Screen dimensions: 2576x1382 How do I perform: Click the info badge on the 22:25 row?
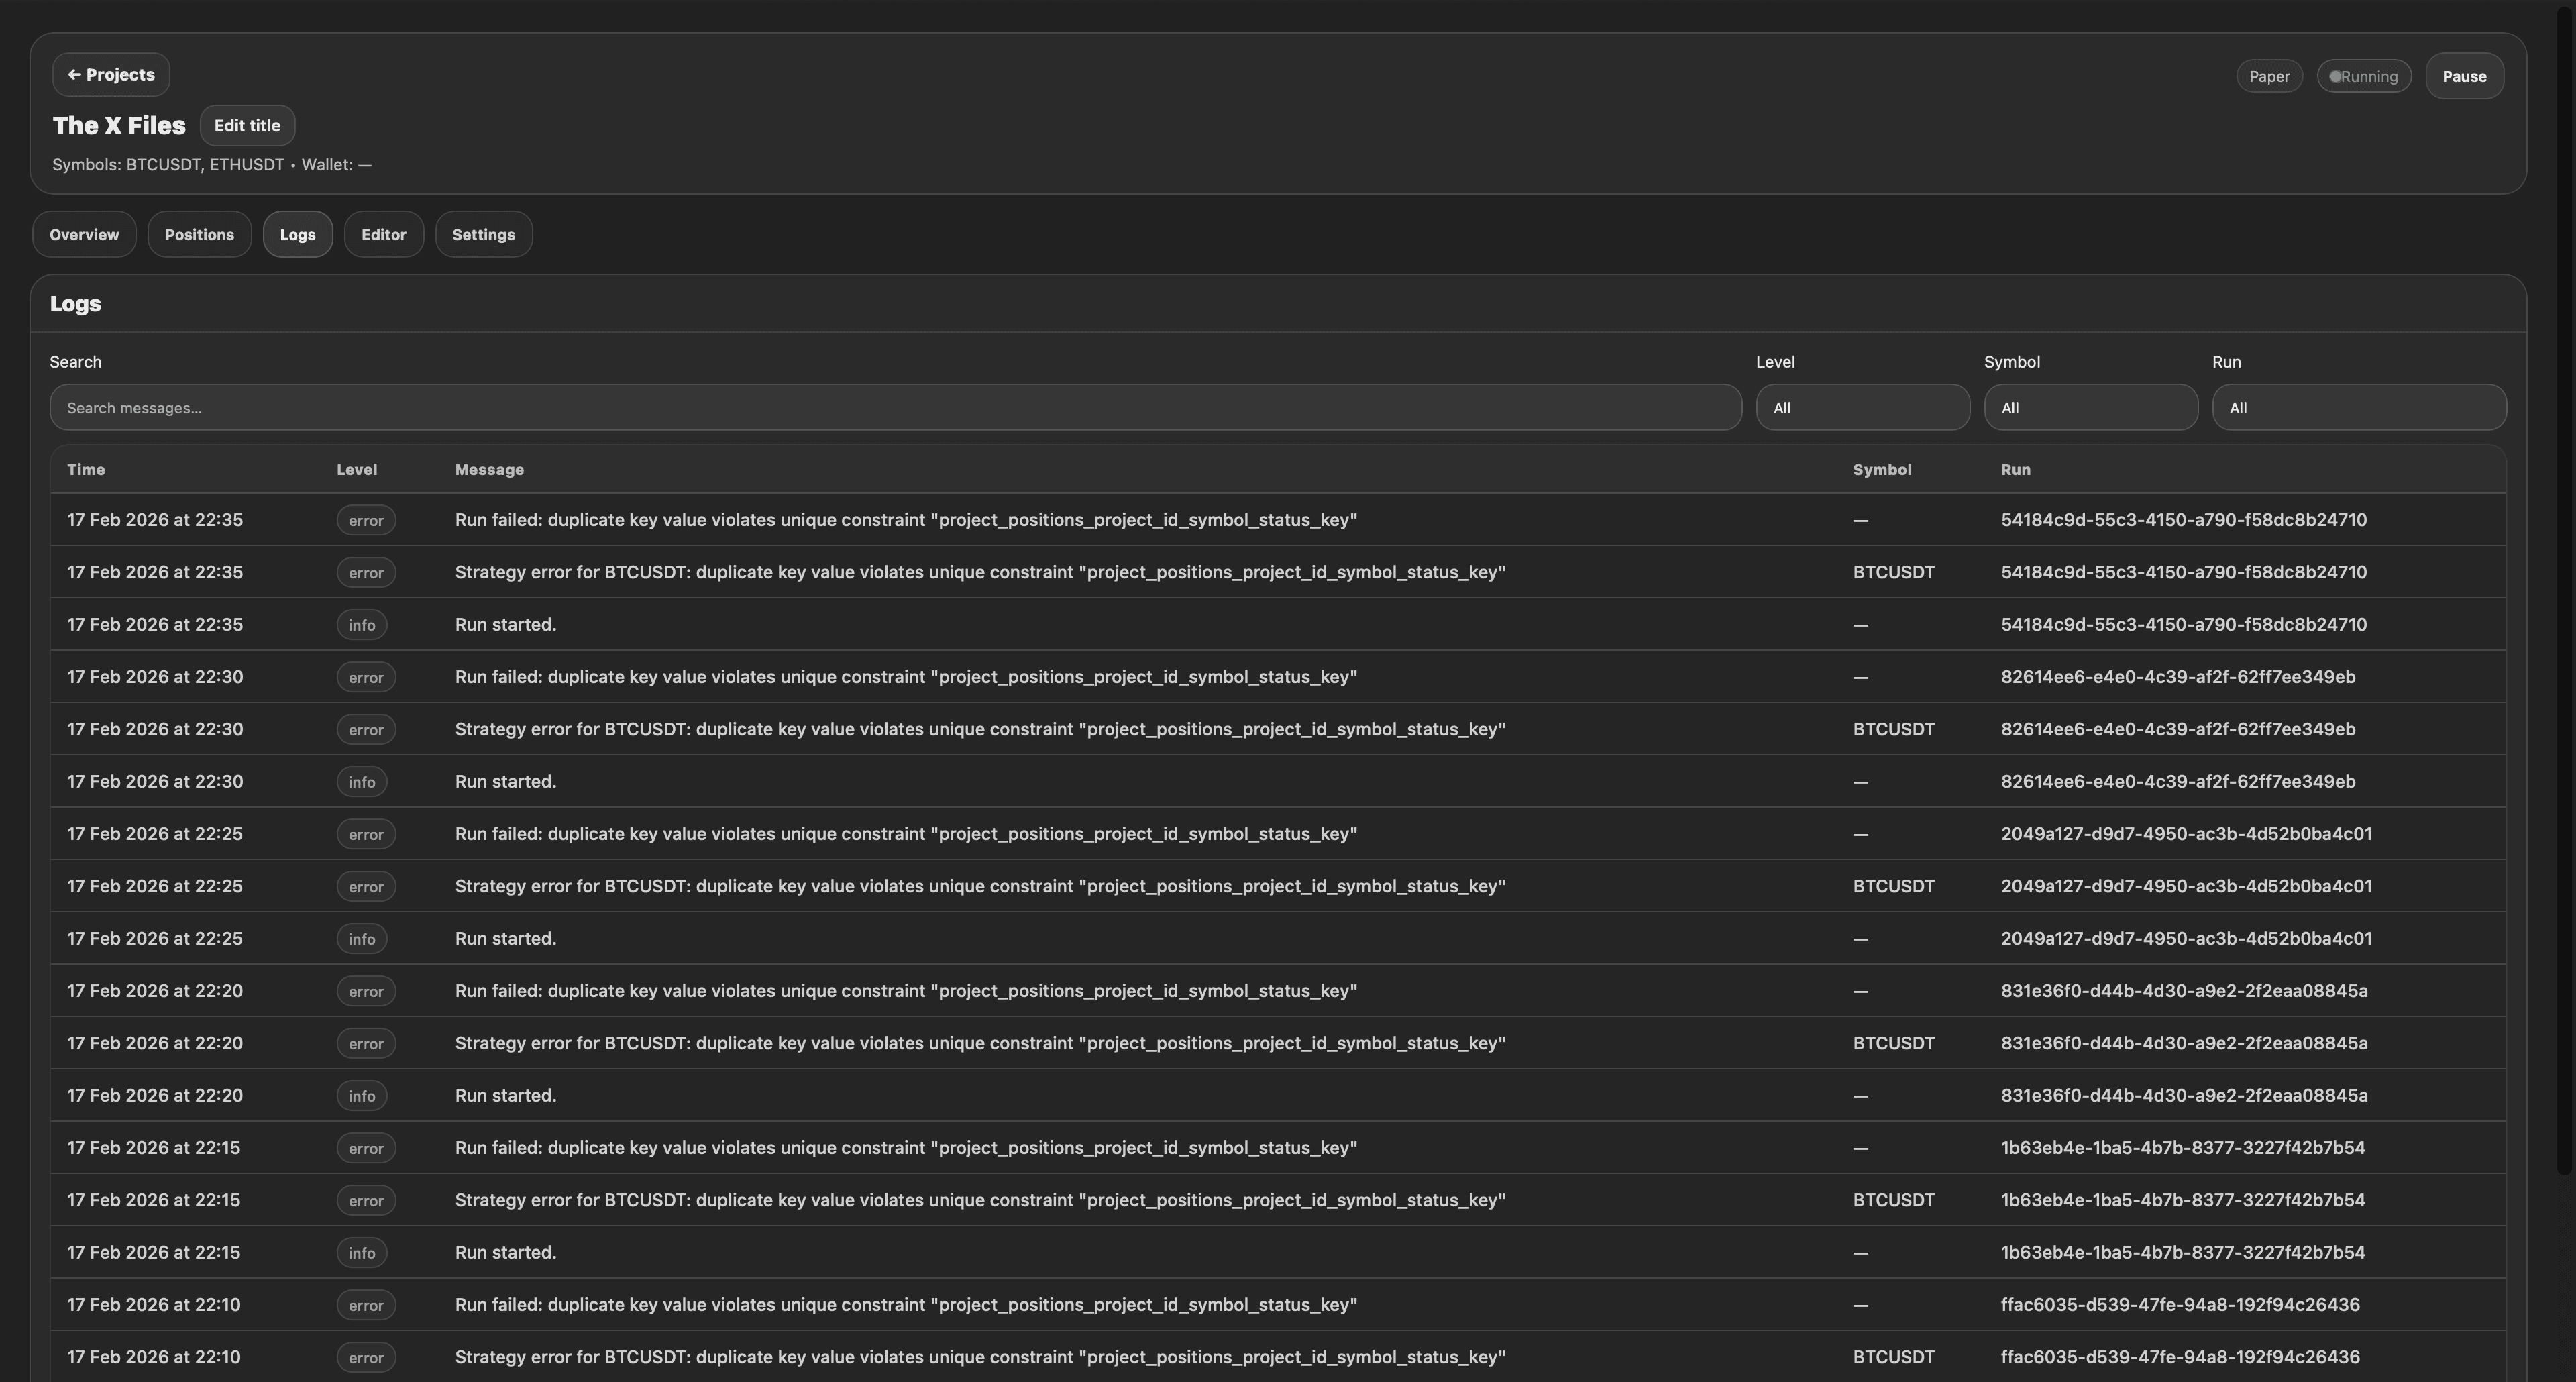361,938
